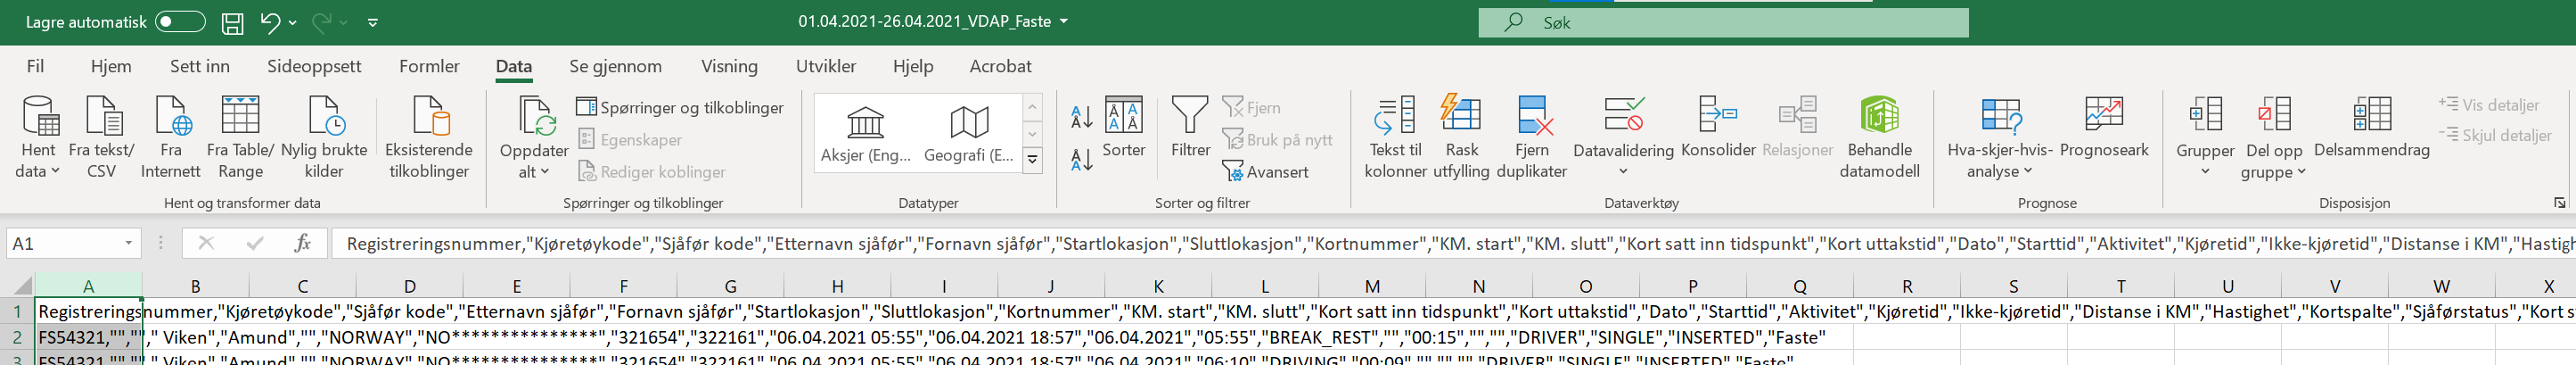
Task: Toggle the Lagre automatisk switch
Action: coord(180,22)
